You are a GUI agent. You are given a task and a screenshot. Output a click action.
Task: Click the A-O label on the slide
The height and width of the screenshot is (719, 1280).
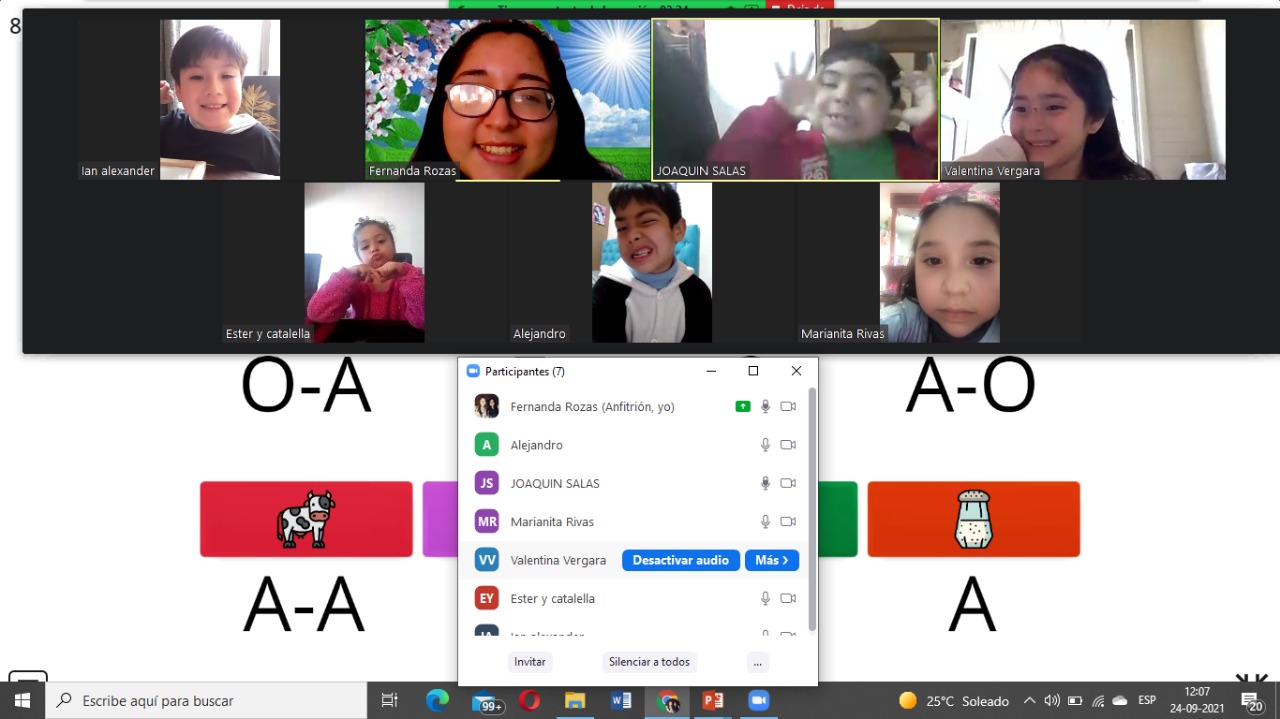click(970, 387)
